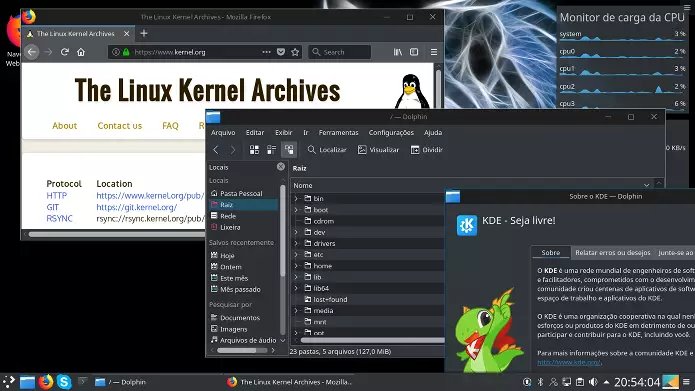
Task: Switch Dolphin to details view mode
Action: click(289, 150)
